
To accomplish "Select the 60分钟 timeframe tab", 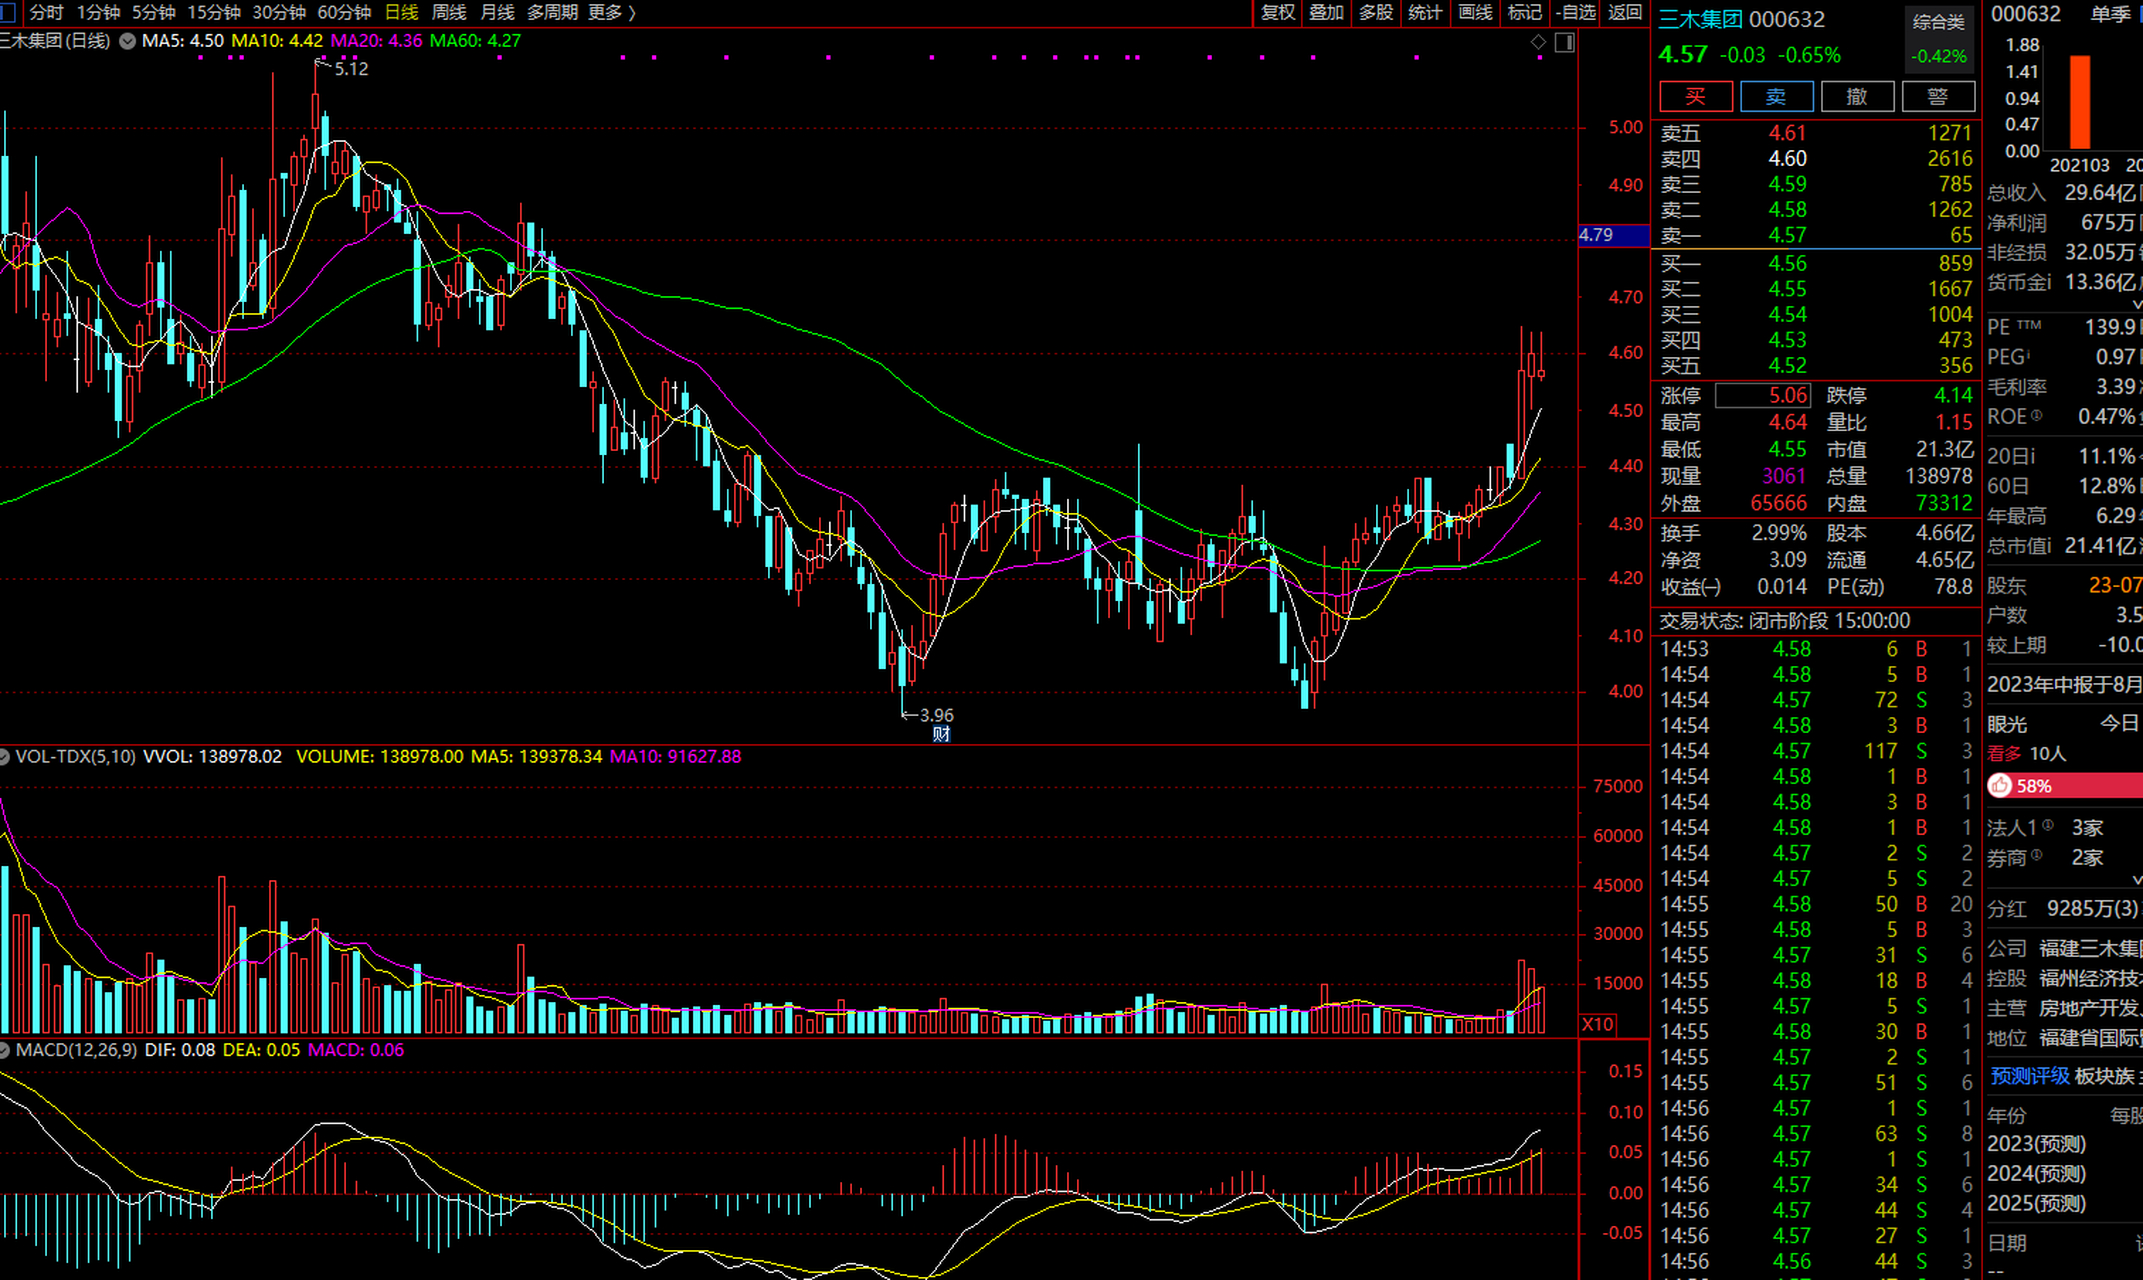I will [x=344, y=12].
